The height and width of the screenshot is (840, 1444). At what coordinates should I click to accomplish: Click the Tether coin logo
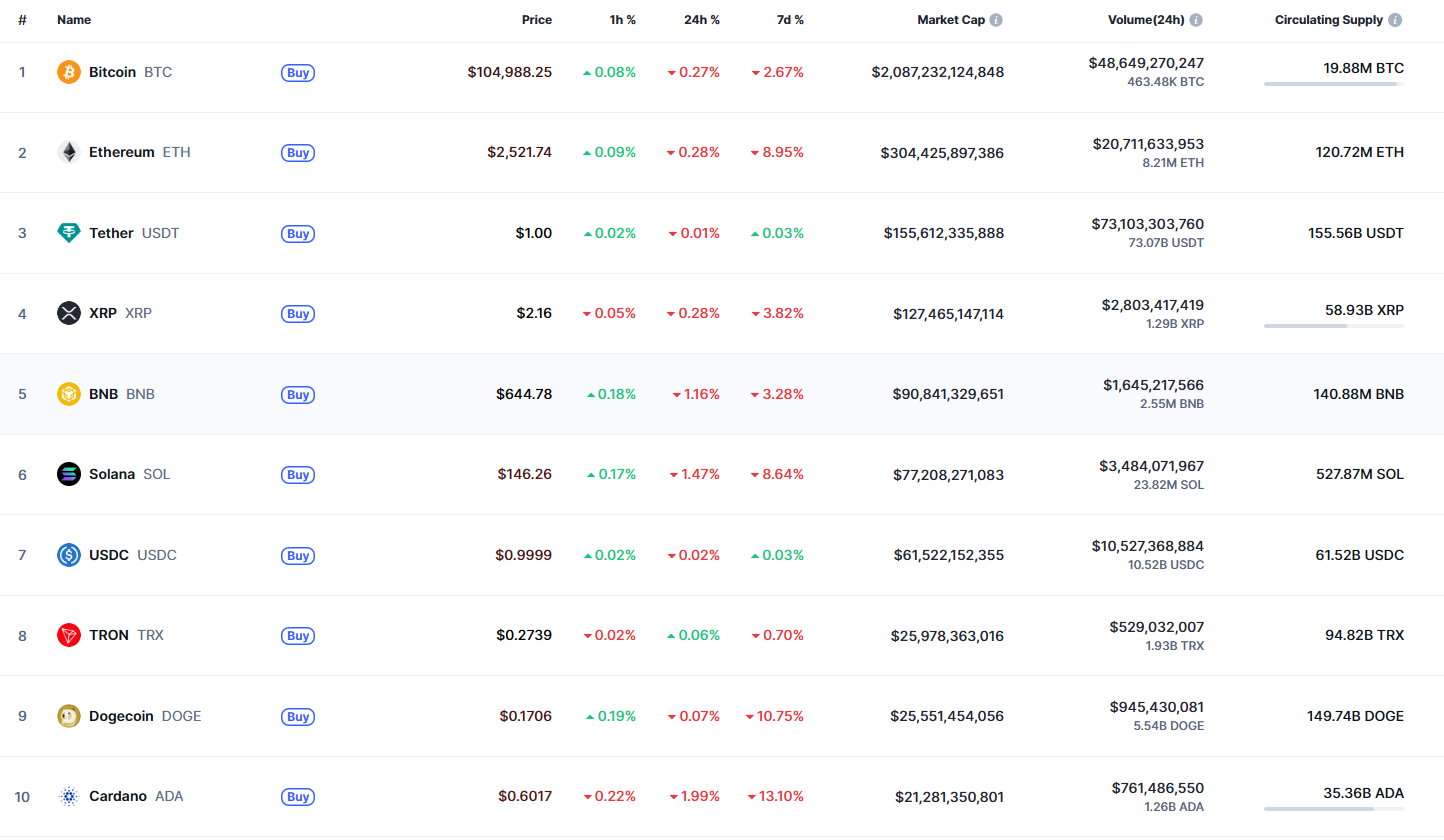click(x=69, y=233)
